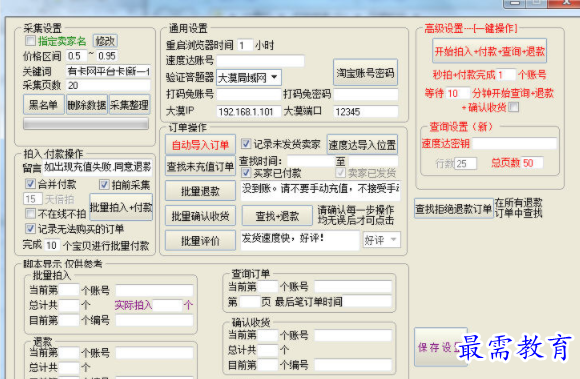
Task: Click the 淘宝账号密码 button
Action: pos(365,72)
